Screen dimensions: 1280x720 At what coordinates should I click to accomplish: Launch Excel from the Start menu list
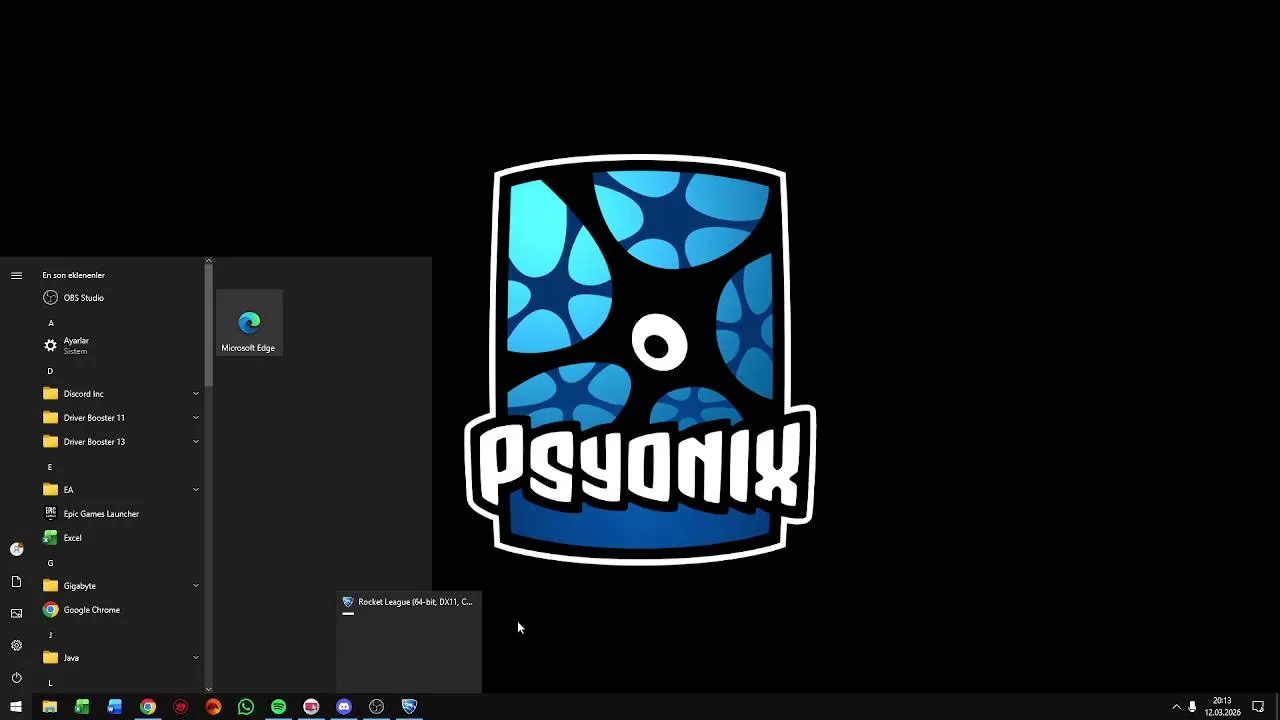point(120,538)
